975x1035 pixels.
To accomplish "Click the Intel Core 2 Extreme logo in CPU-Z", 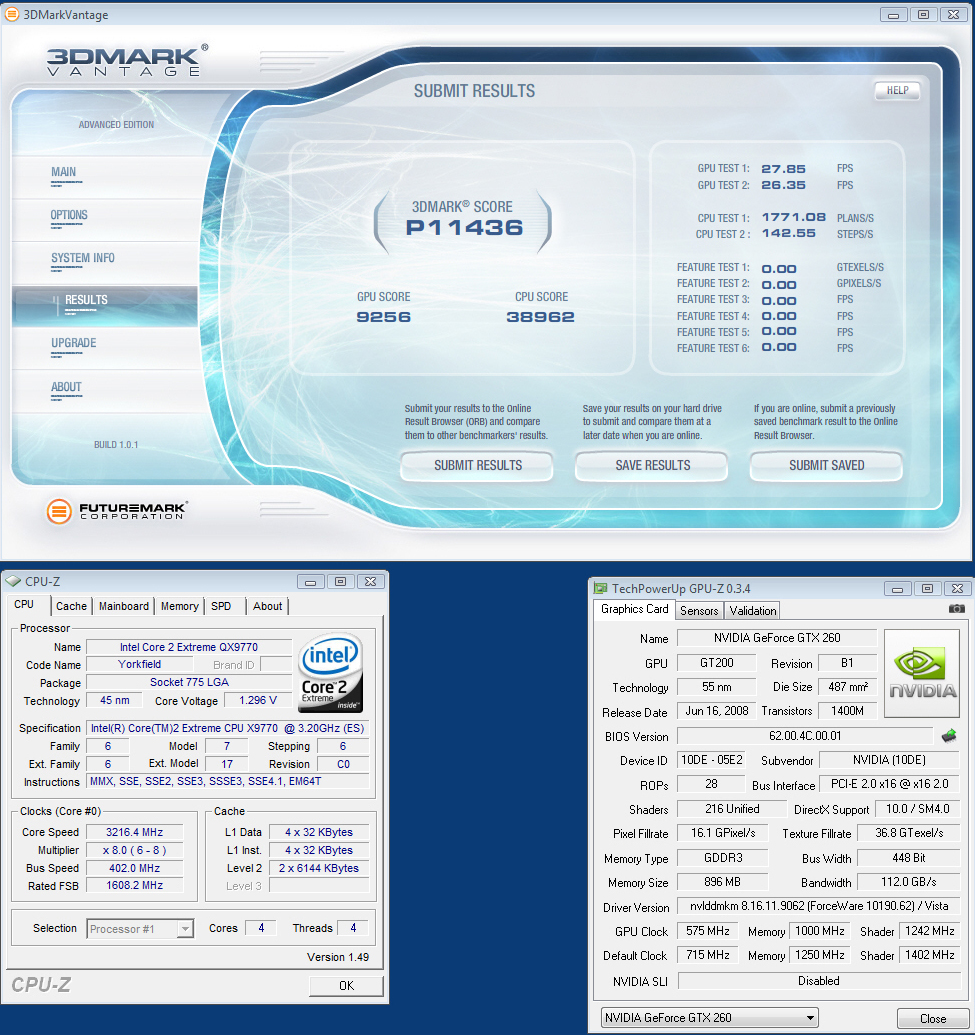I will (x=330, y=673).
